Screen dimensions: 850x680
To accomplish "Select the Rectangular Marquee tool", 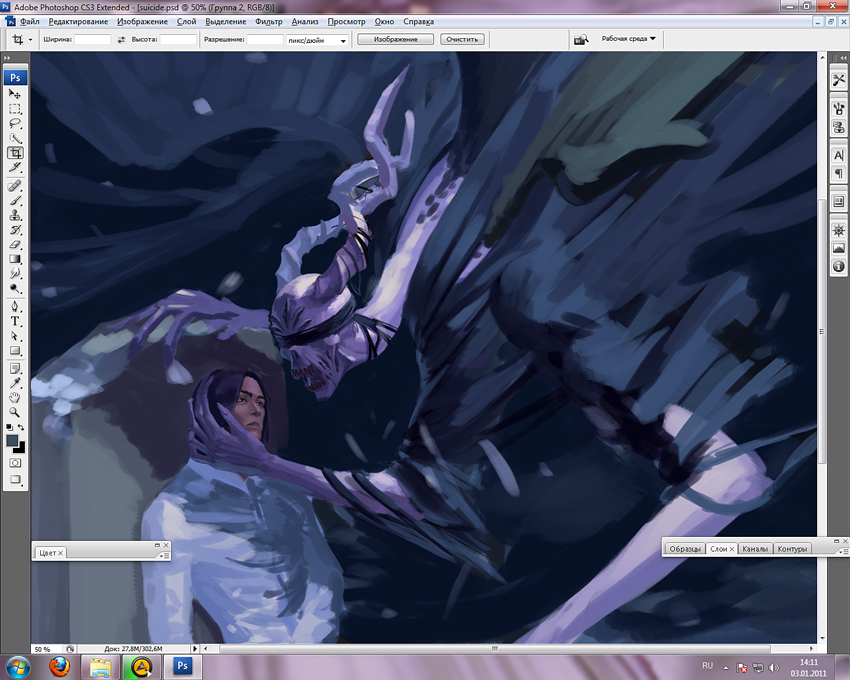I will [15, 109].
